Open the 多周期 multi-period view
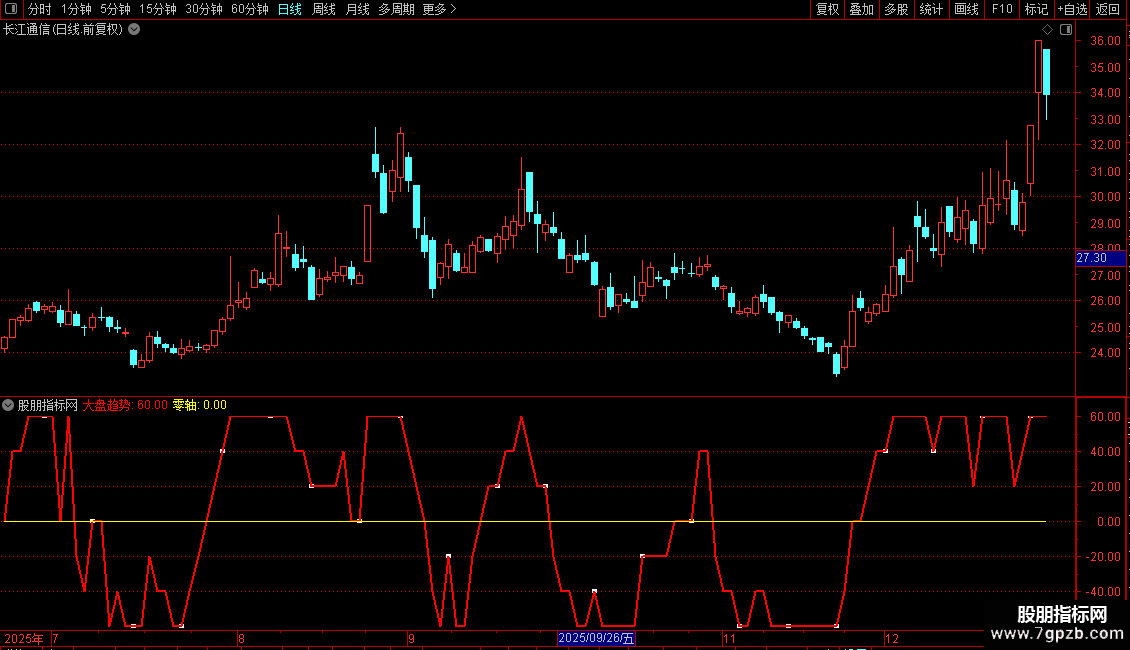Viewport: 1130px width, 650px height. (x=396, y=9)
